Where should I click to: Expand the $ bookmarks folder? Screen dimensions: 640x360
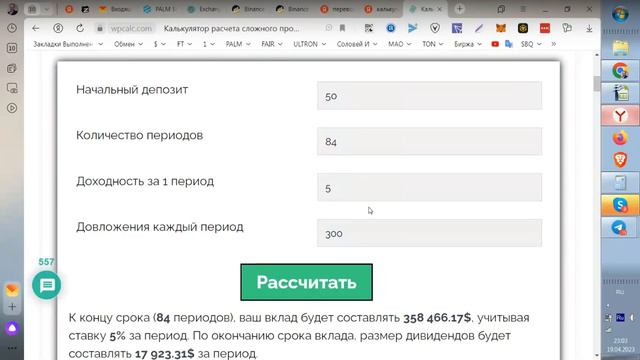click(160, 44)
